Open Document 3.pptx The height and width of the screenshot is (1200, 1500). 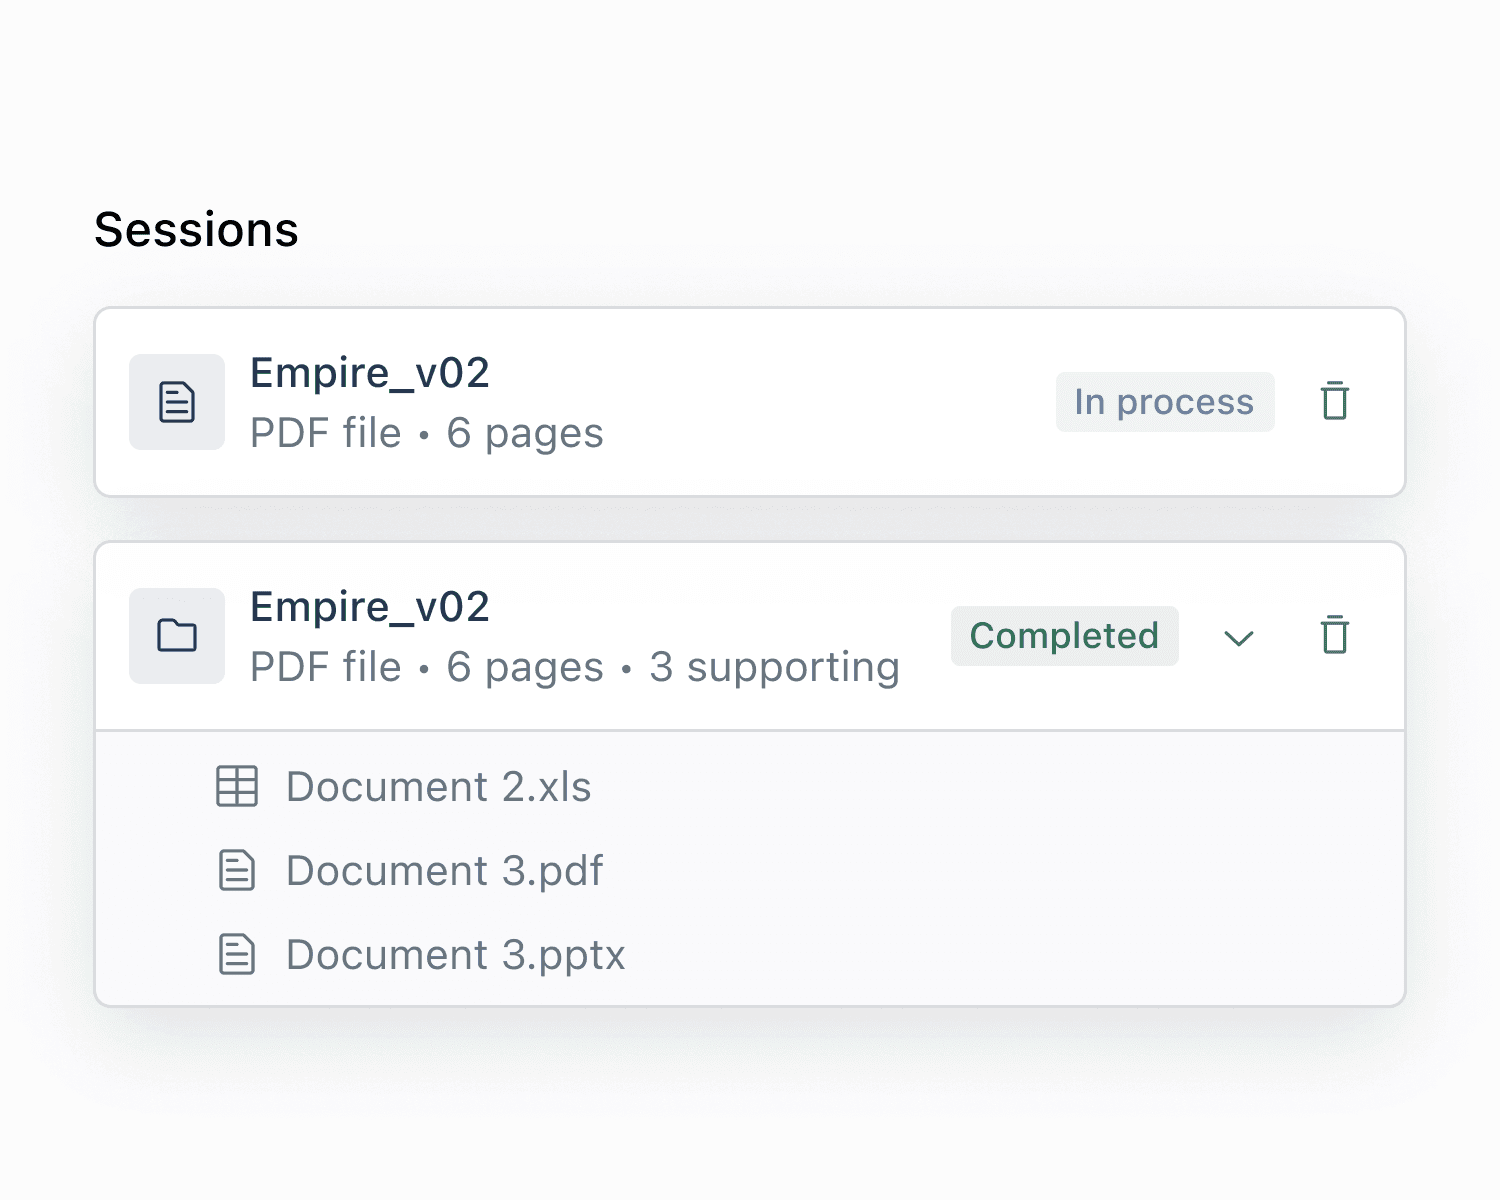click(x=455, y=955)
